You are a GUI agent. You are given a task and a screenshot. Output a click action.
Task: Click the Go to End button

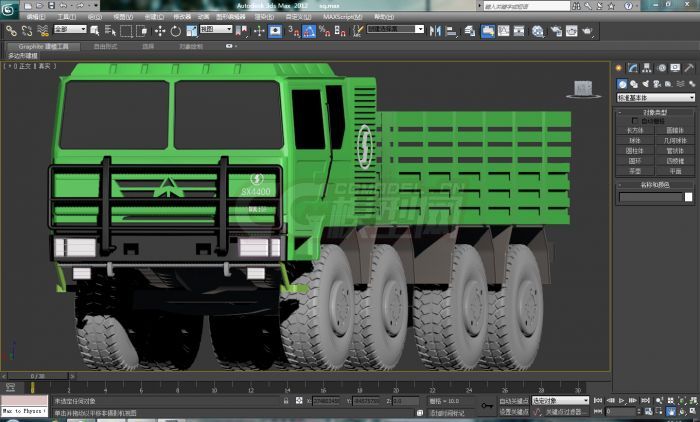click(x=646, y=401)
